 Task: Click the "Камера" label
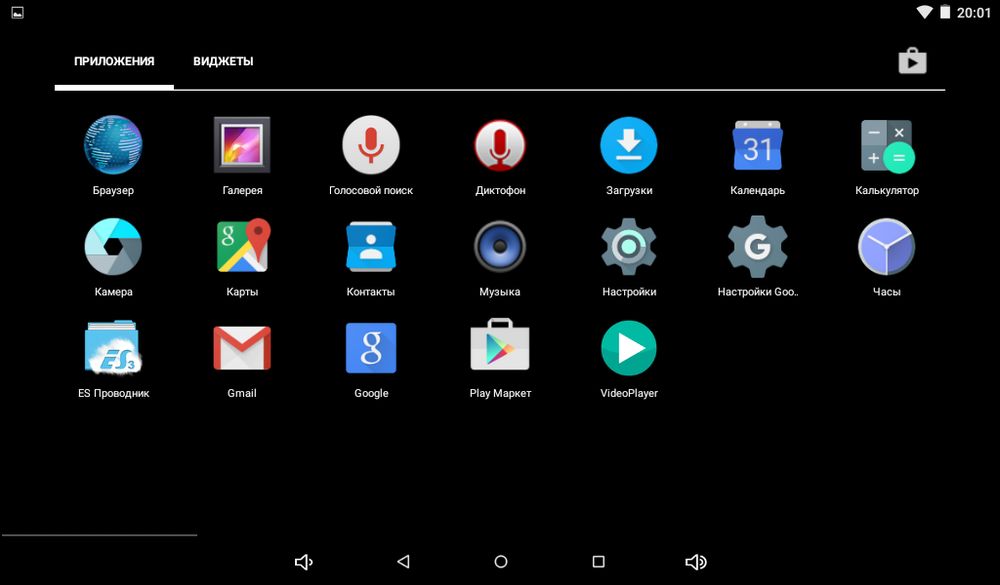[x=114, y=292]
